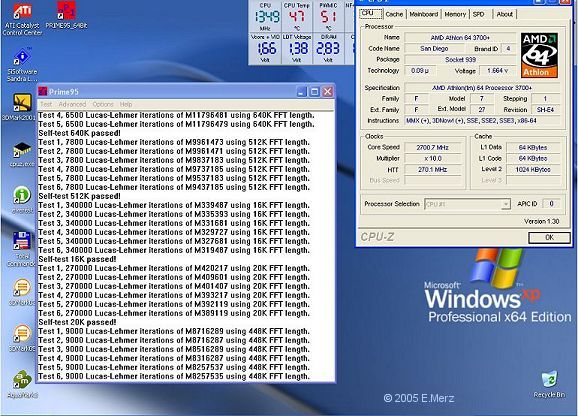Launch the PRIME95_64Bit desktop shortcut
Image resolution: width=578 pixels, height=416 pixels.
coord(66,15)
